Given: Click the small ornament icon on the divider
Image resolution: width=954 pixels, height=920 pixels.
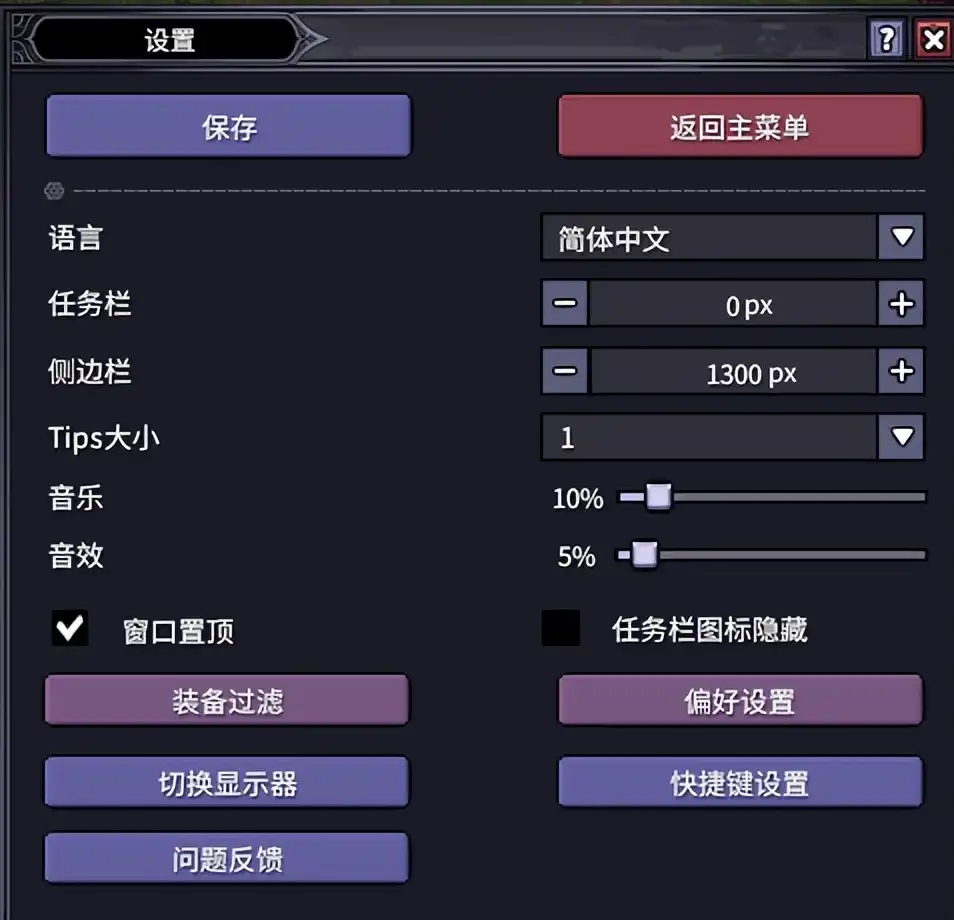Looking at the screenshot, I should click(x=54, y=190).
